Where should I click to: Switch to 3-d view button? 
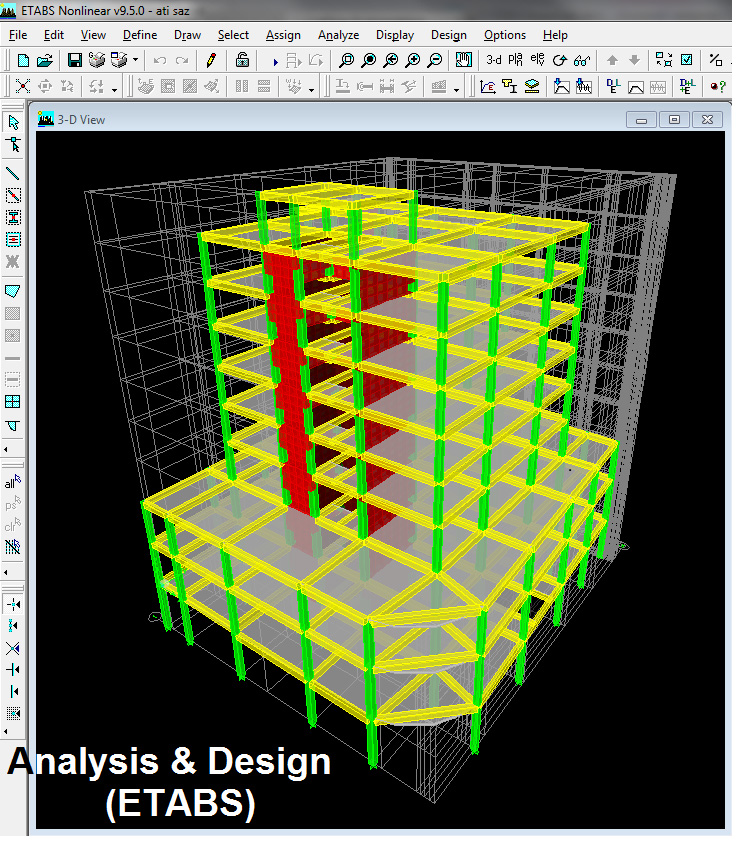tap(494, 60)
